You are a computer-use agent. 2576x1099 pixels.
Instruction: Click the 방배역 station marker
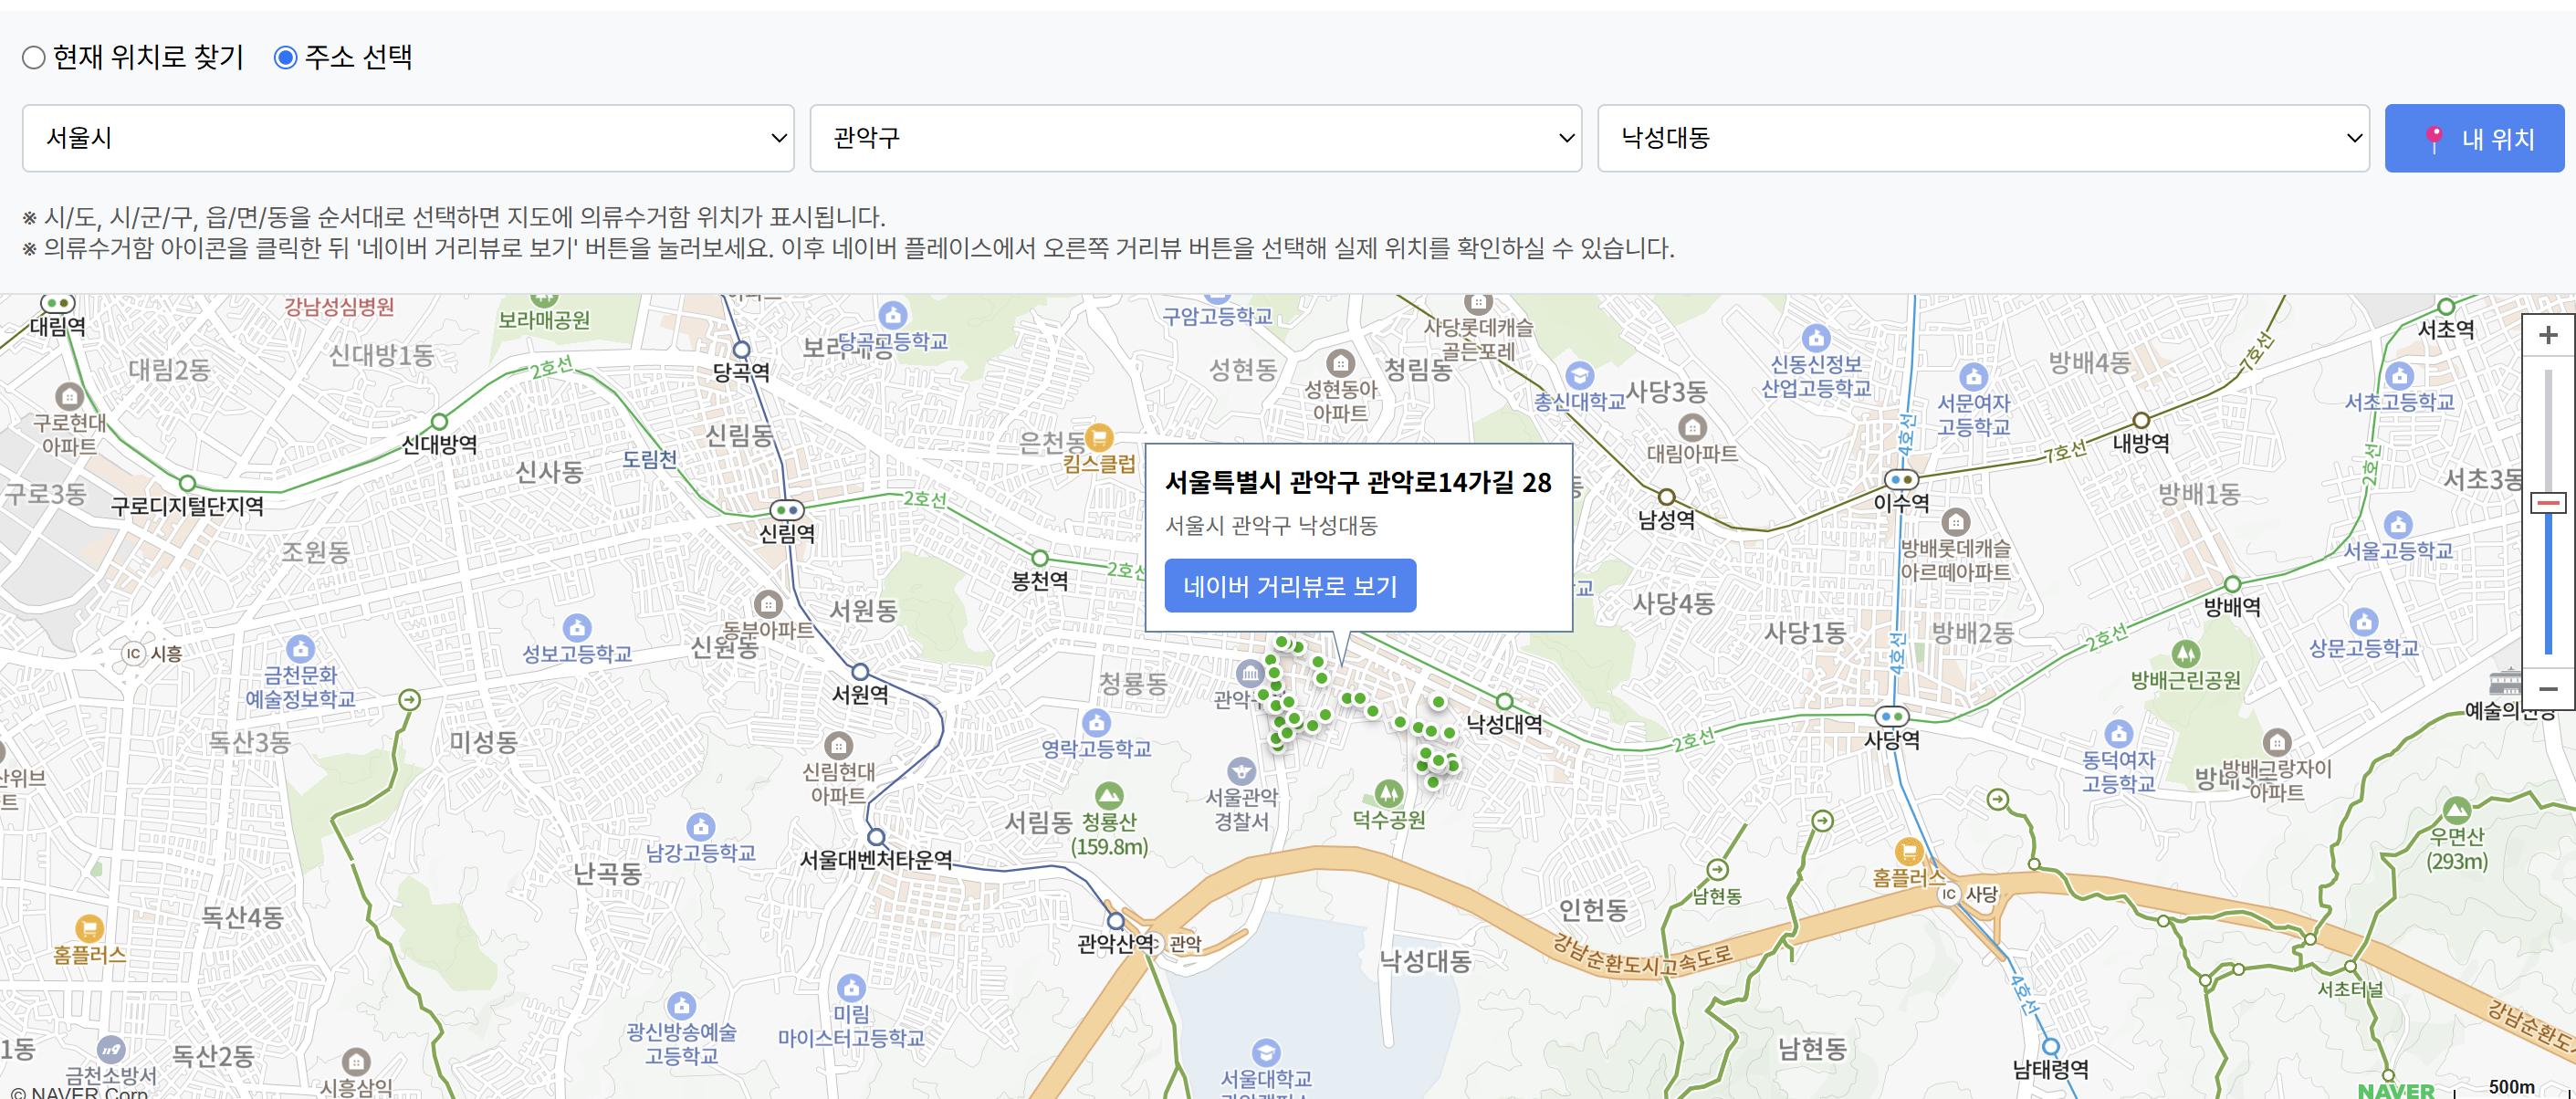[2232, 584]
